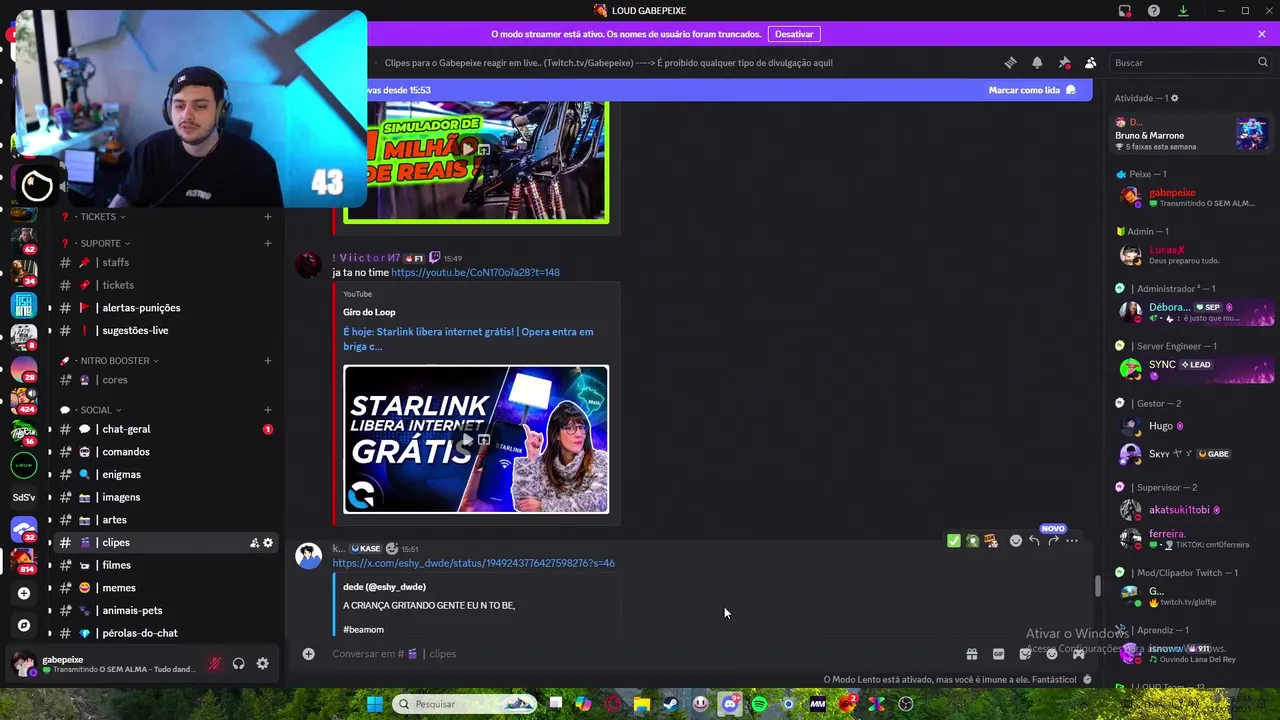Open Windows Start menu
This screenshot has width=1280, height=720.
(374, 704)
